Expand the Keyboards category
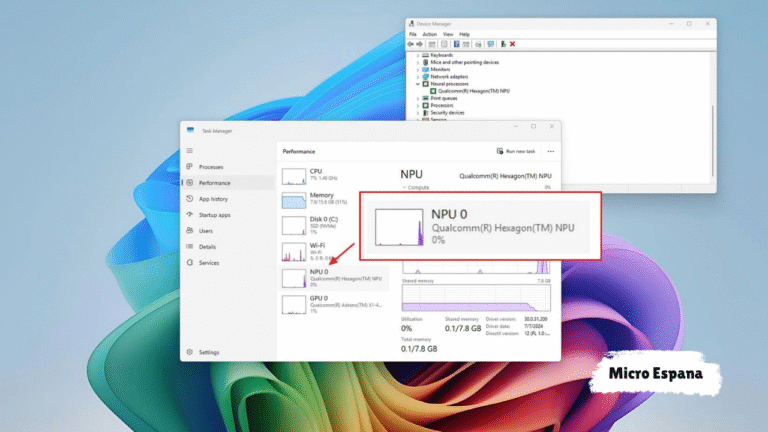The height and width of the screenshot is (432, 768). pyautogui.click(x=418, y=55)
